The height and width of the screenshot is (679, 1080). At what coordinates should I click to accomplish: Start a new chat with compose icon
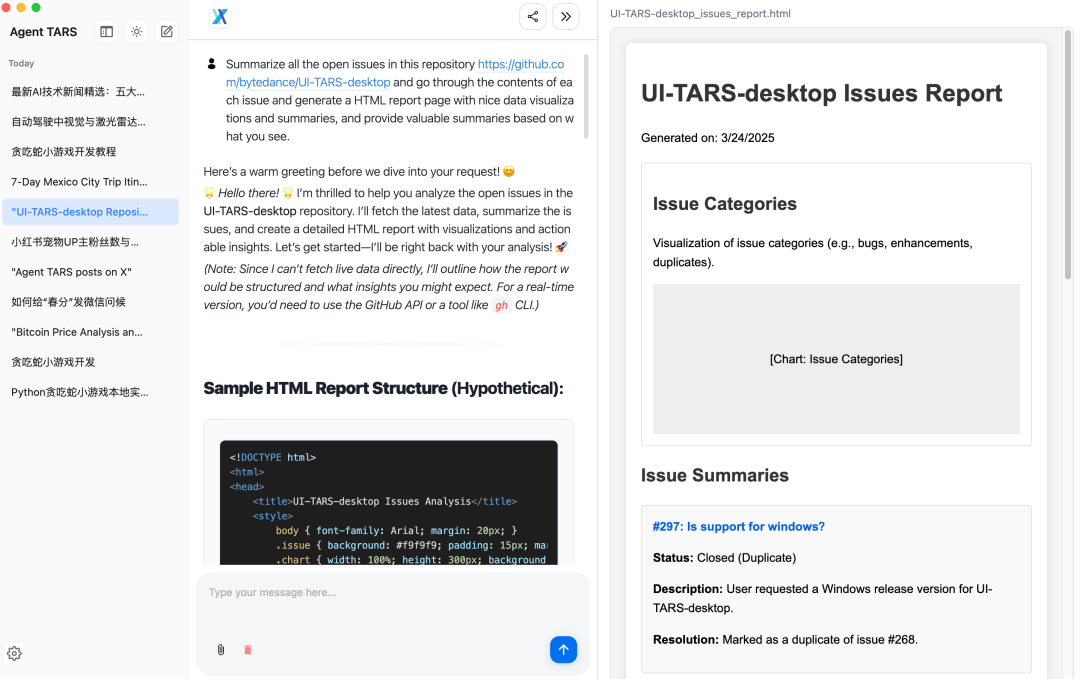[x=167, y=32]
